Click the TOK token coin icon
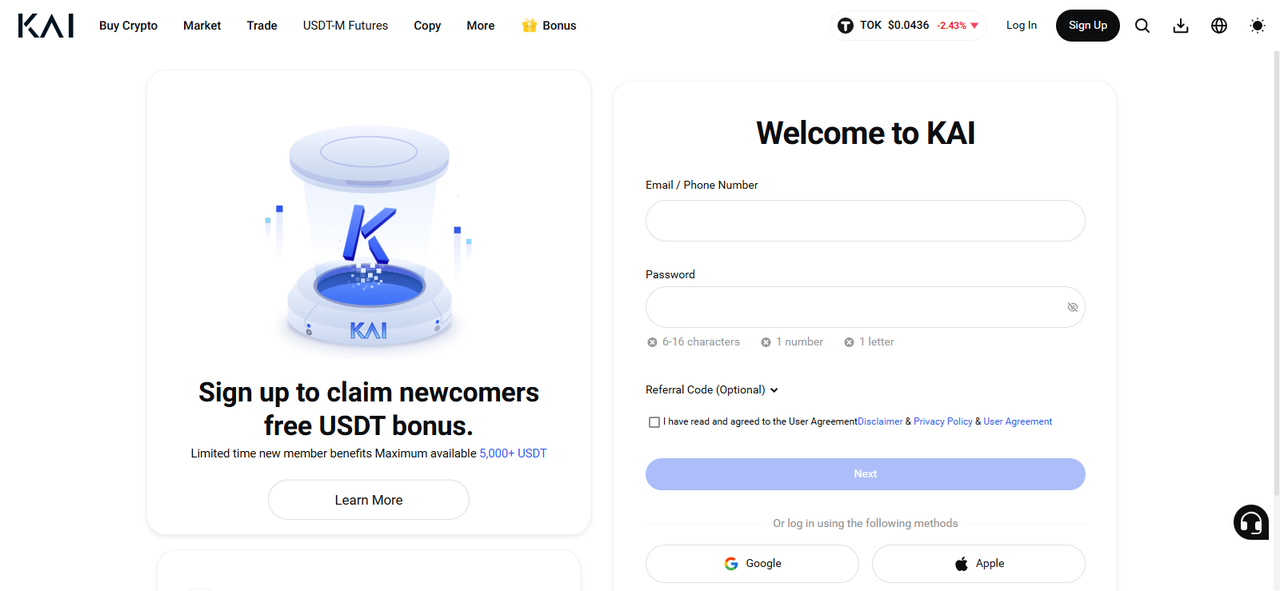The height and width of the screenshot is (591, 1280). [x=846, y=26]
